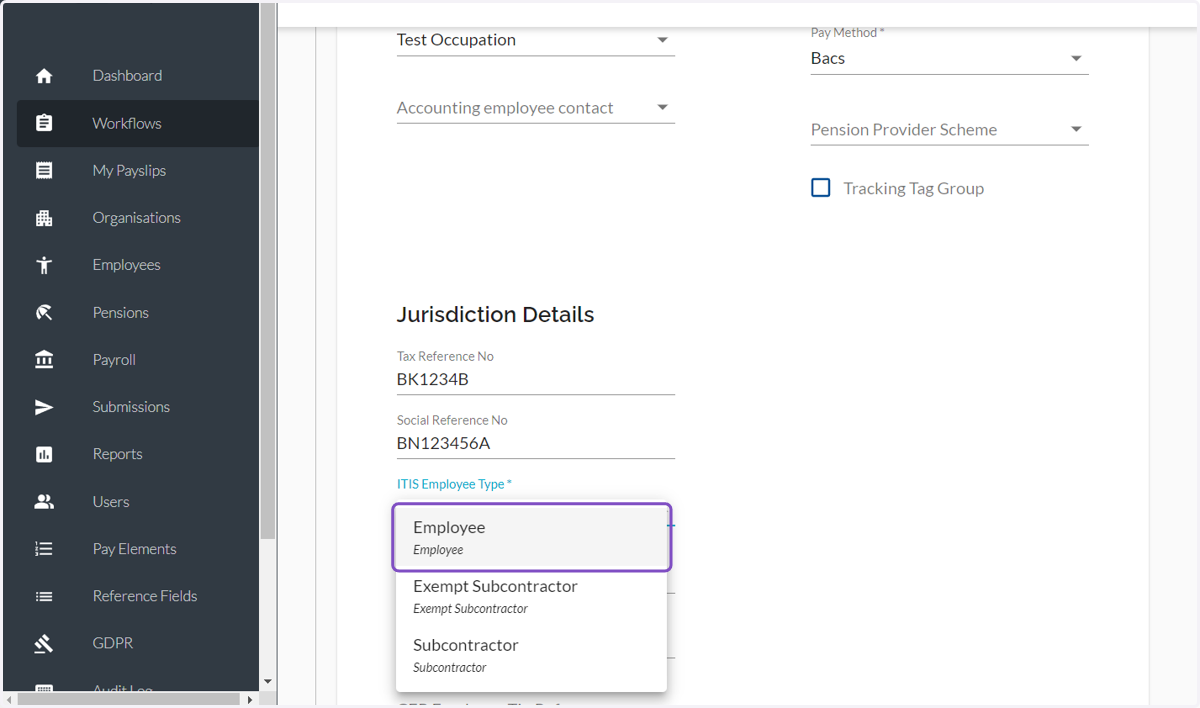Viewport: 1200px width, 708px height.
Task: Click the Organisations building icon
Action: pos(44,218)
